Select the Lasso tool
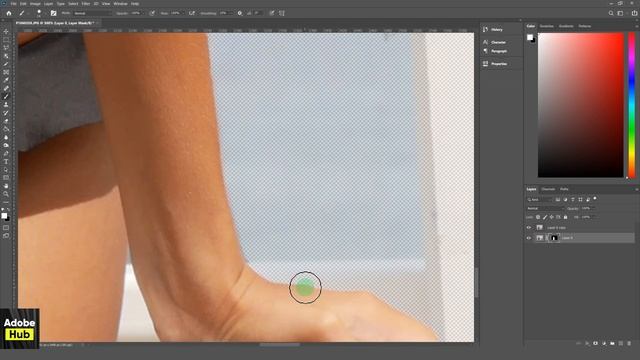The height and width of the screenshot is (360, 640). 6,48
